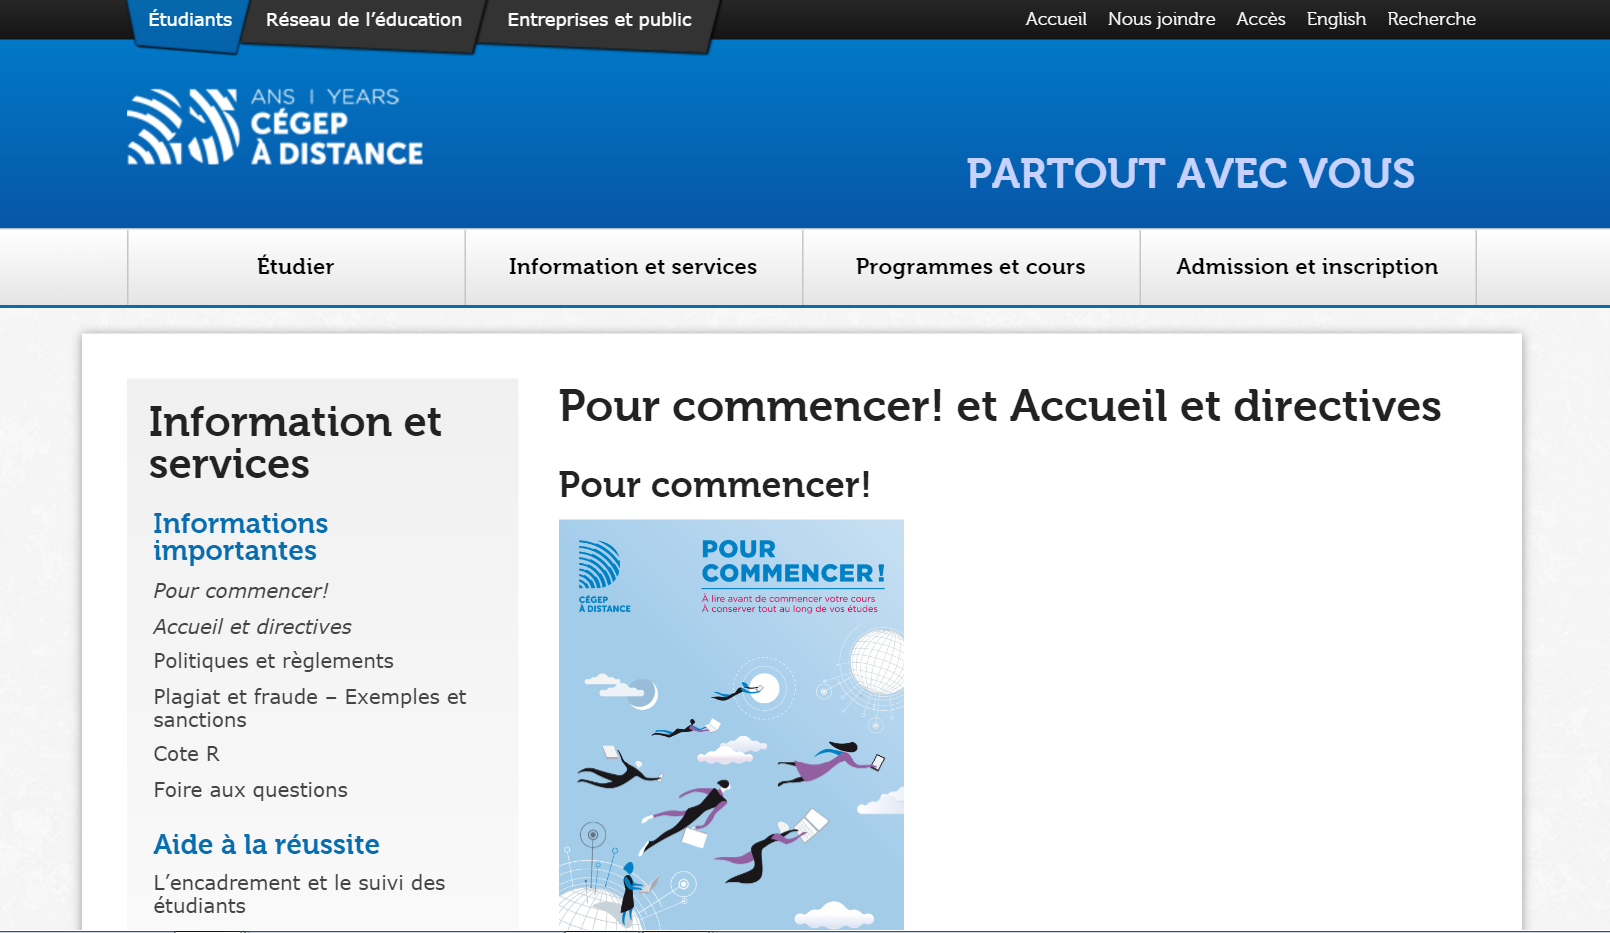The image size is (1610, 933).
Task: Open the Cote R page
Action: tap(186, 754)
